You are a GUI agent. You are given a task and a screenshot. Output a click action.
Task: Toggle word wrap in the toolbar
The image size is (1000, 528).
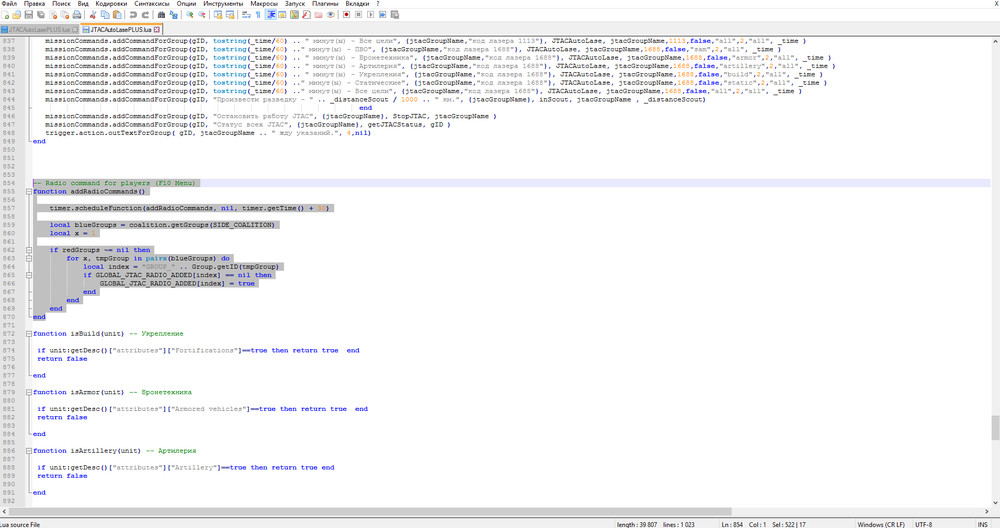click(246, 14)
